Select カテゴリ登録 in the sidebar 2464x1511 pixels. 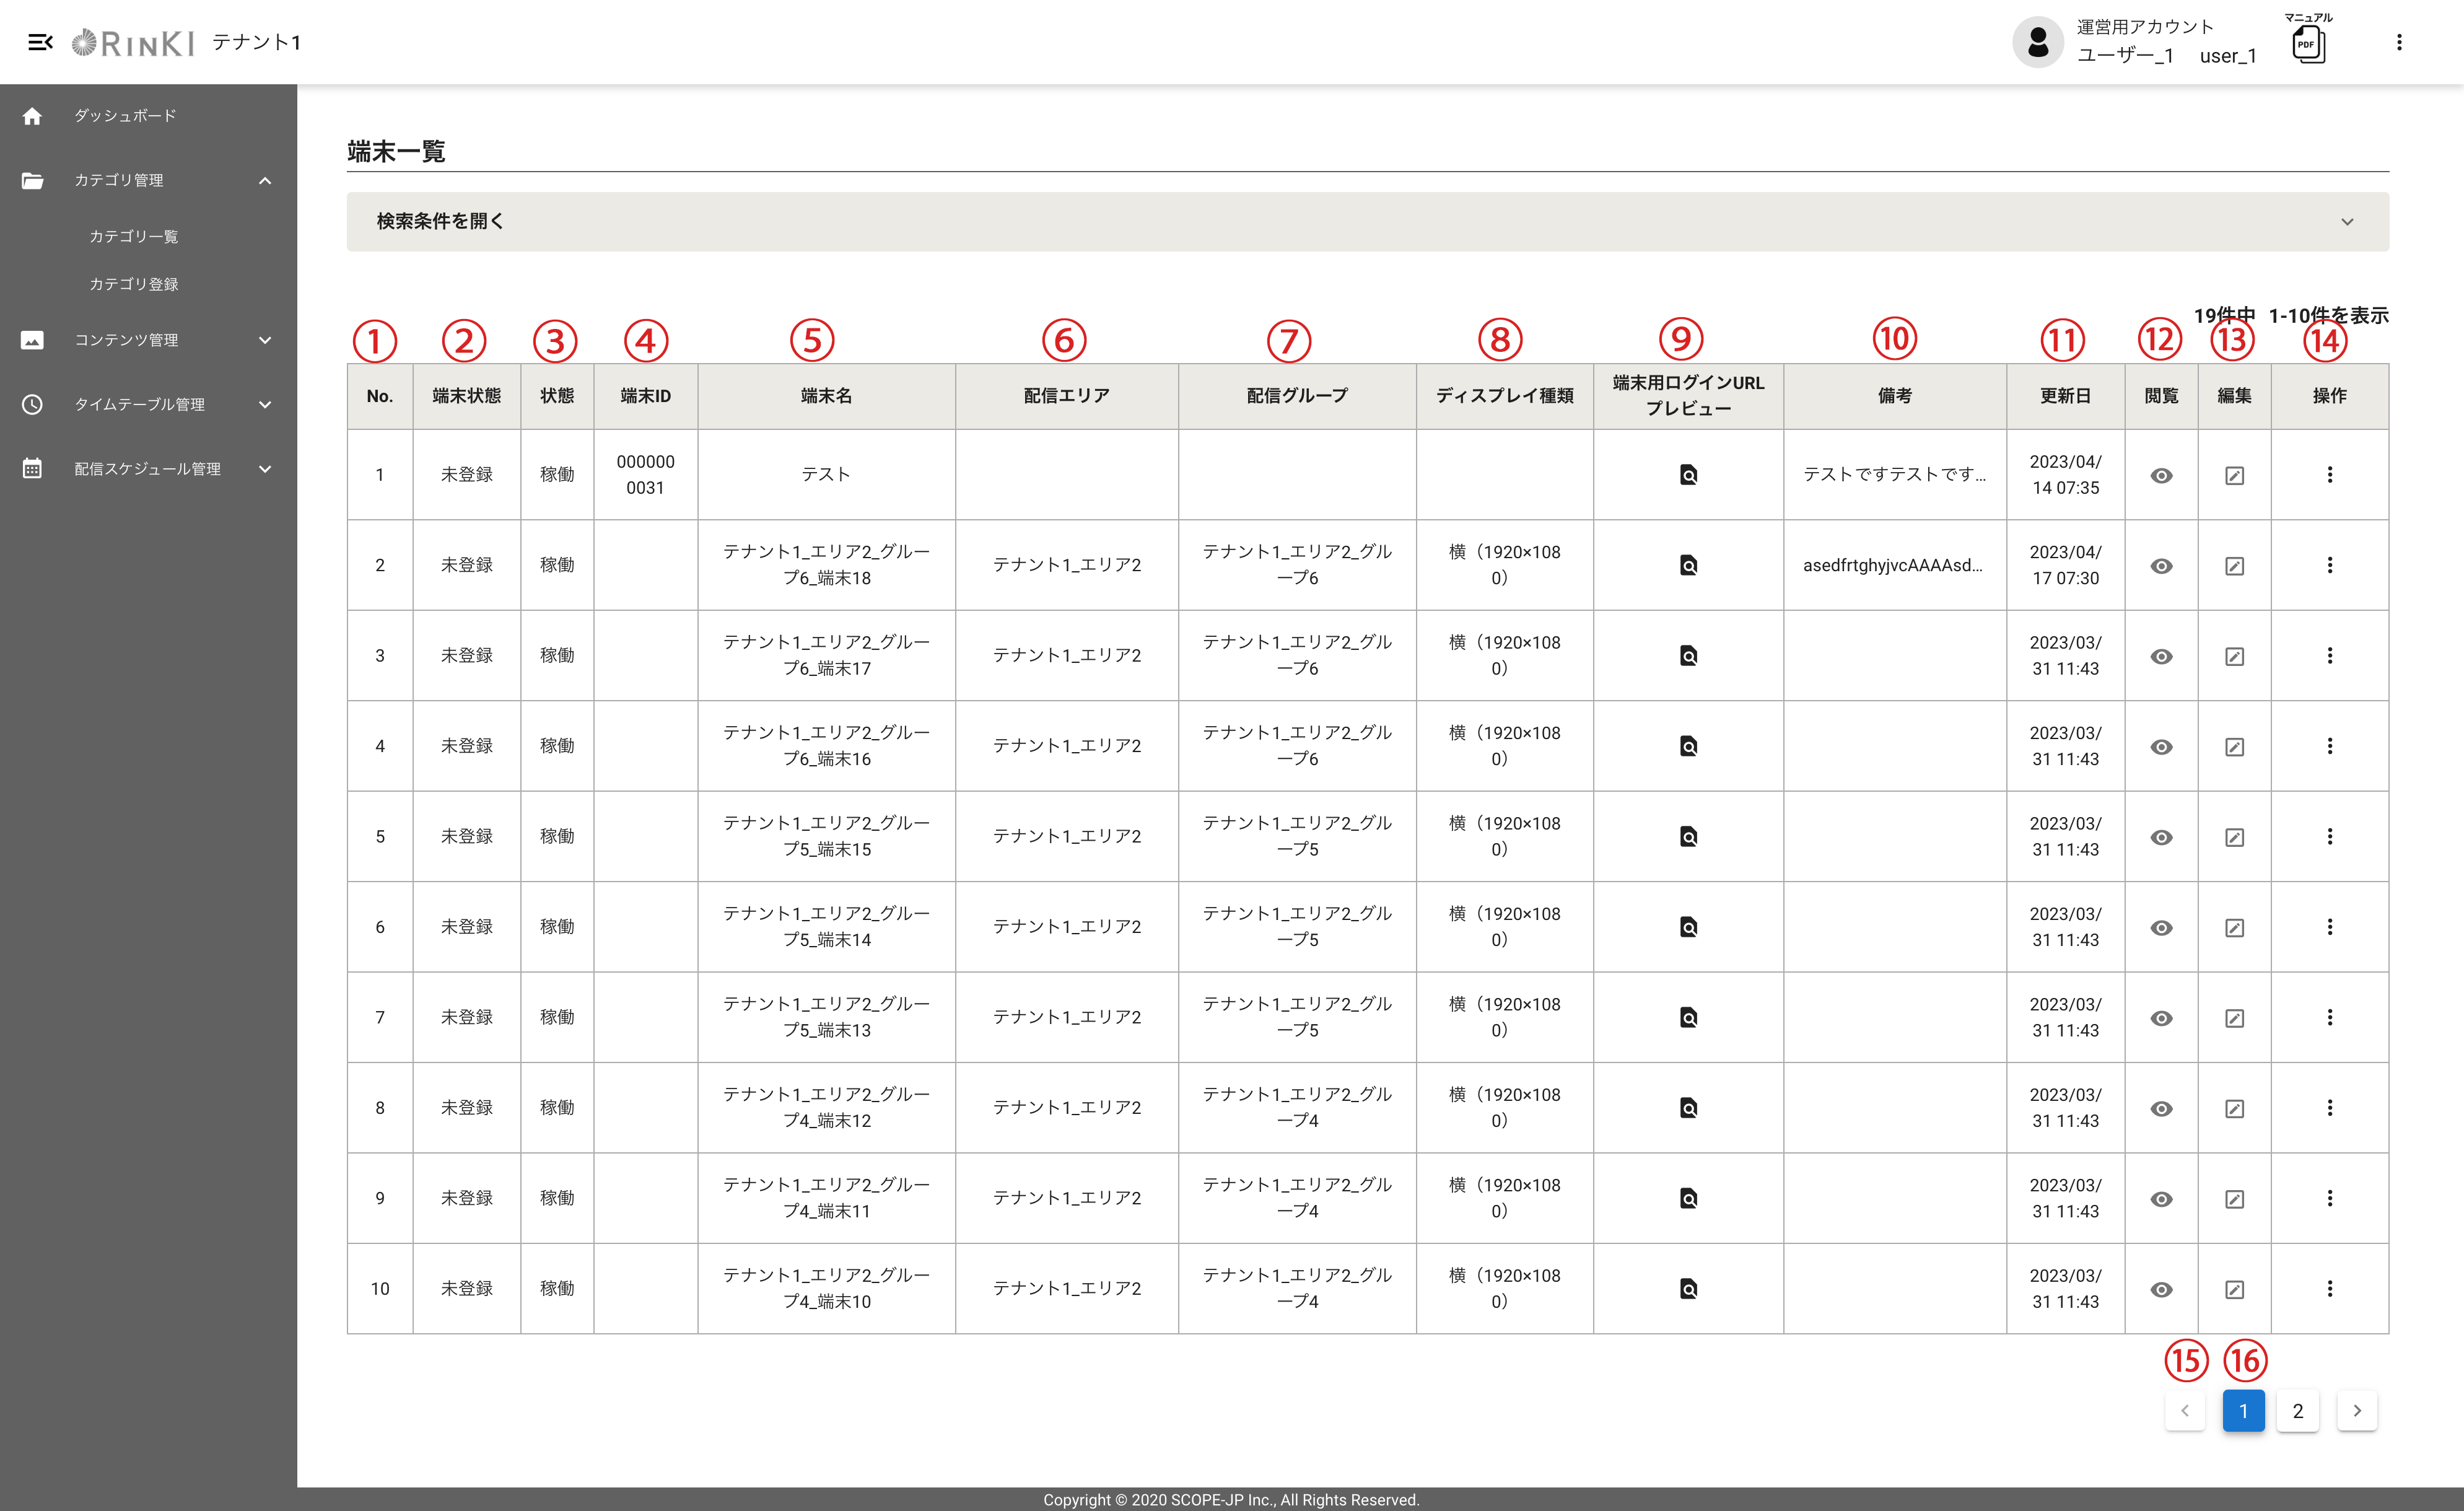[134, 284]
